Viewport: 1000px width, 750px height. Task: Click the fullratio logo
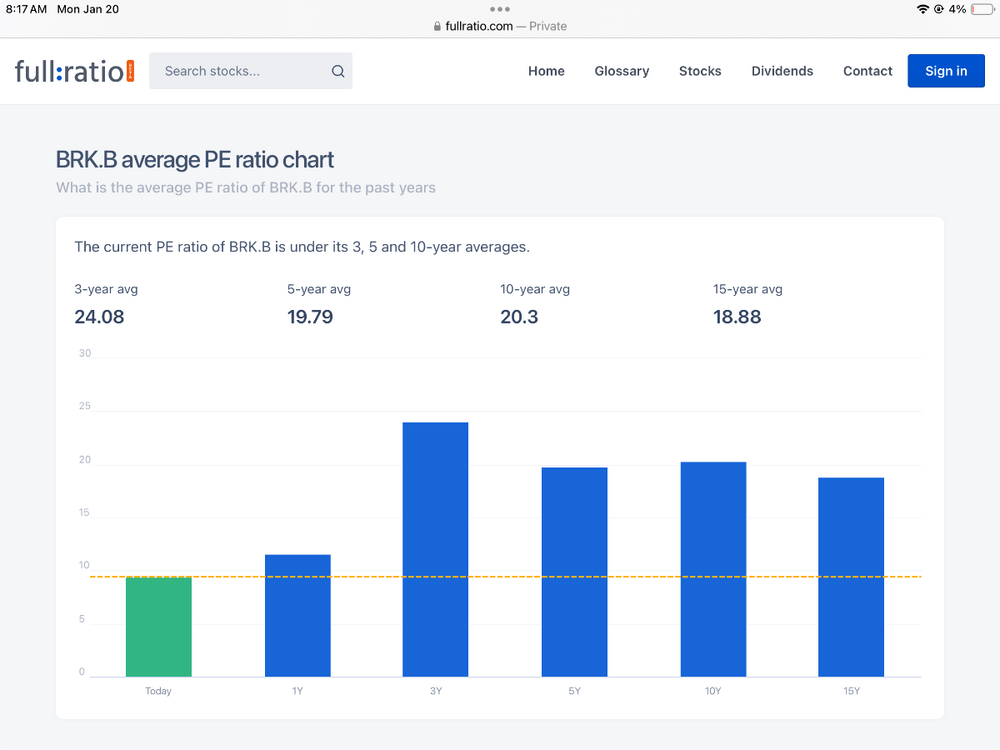tap(75, 71)
